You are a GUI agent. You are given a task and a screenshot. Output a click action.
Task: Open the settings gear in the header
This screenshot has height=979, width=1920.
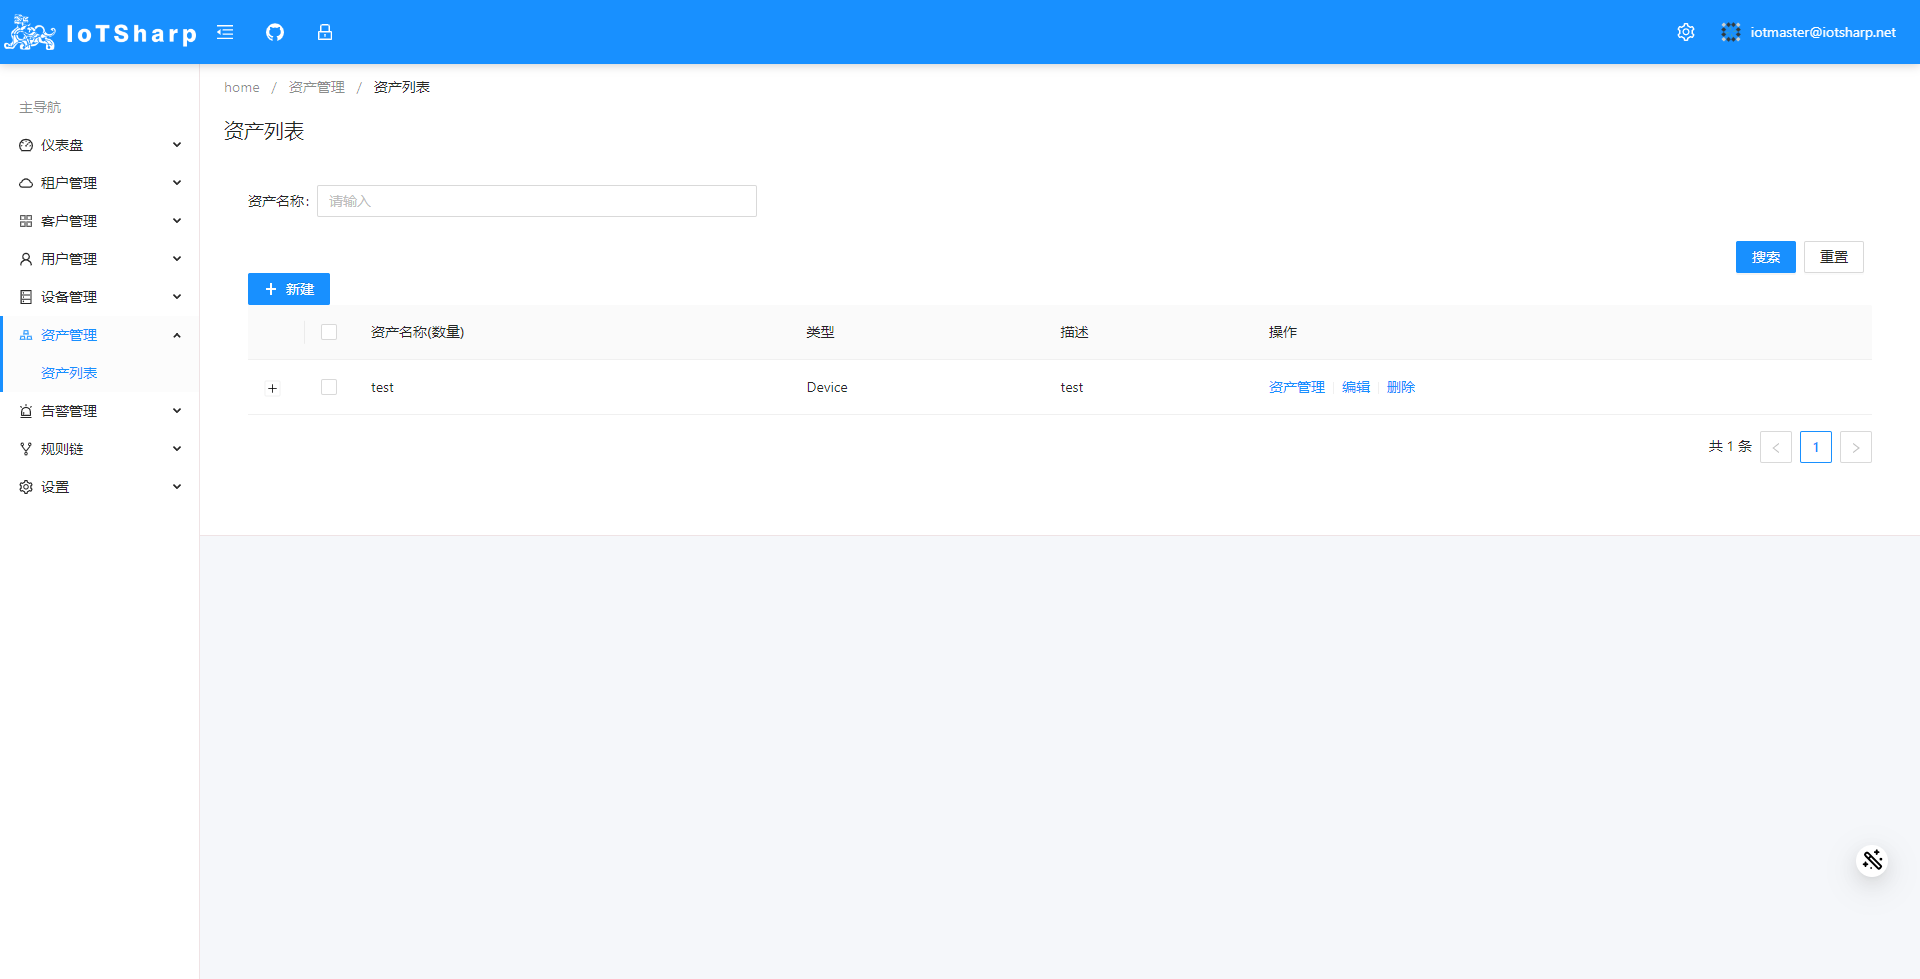(1686, 32)
